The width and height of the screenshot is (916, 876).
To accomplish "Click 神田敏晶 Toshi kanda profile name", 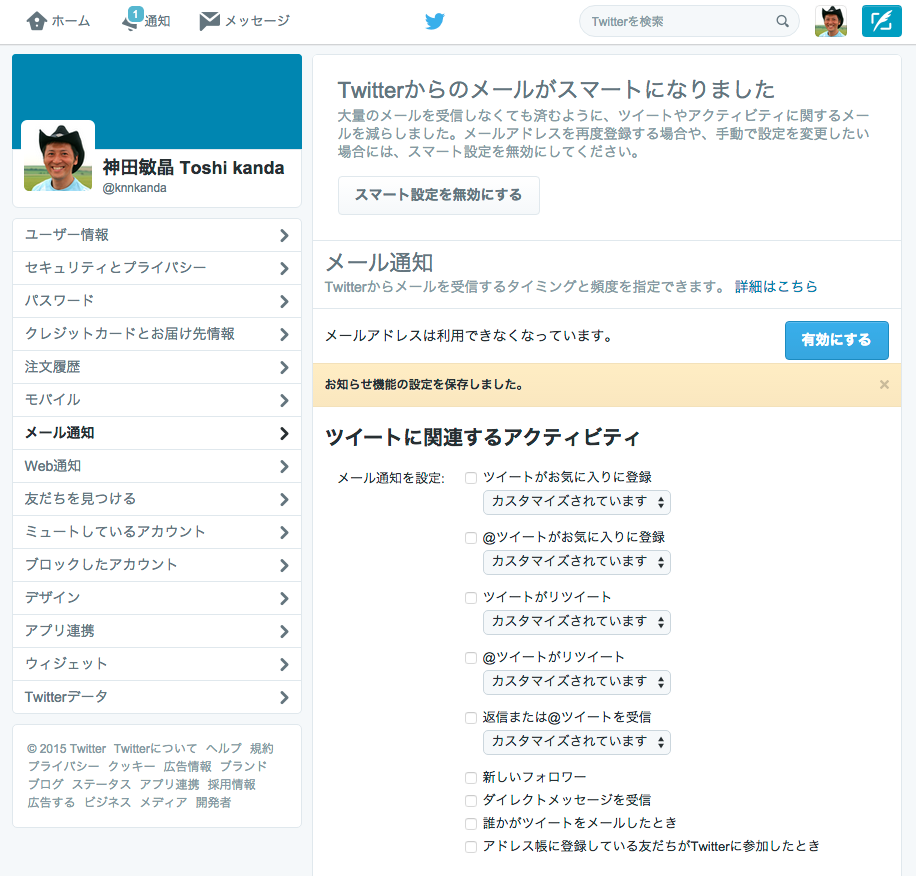I will pyautogui.click(x=193, y=168).
